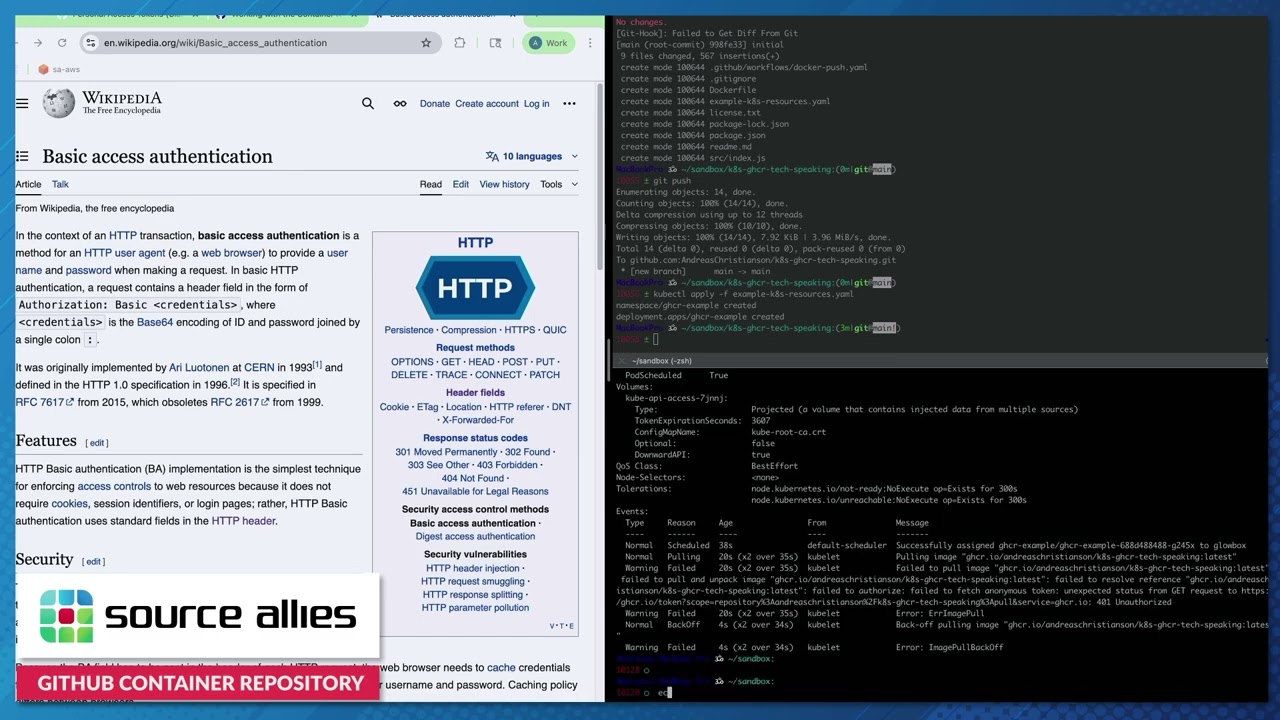Open the Base64 link in the article
The image size is (1280, 720).
[x=155, y=322]
